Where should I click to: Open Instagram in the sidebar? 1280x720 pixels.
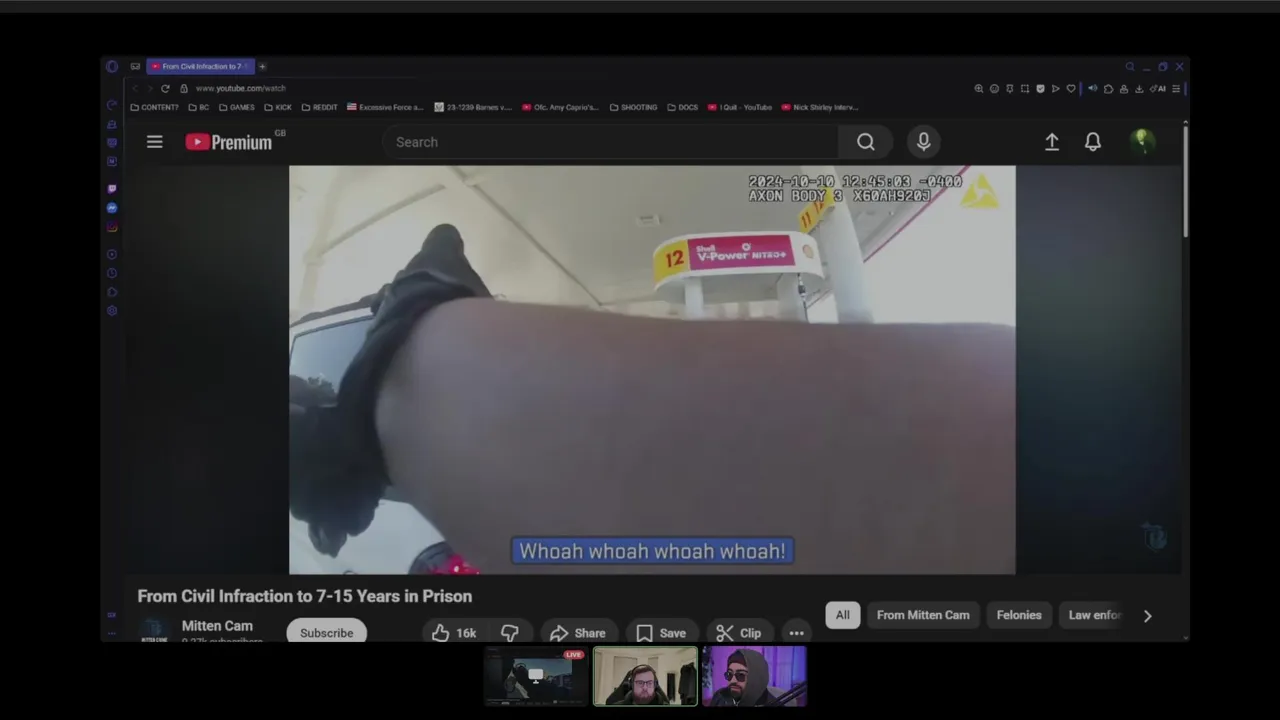pos(112,227)
